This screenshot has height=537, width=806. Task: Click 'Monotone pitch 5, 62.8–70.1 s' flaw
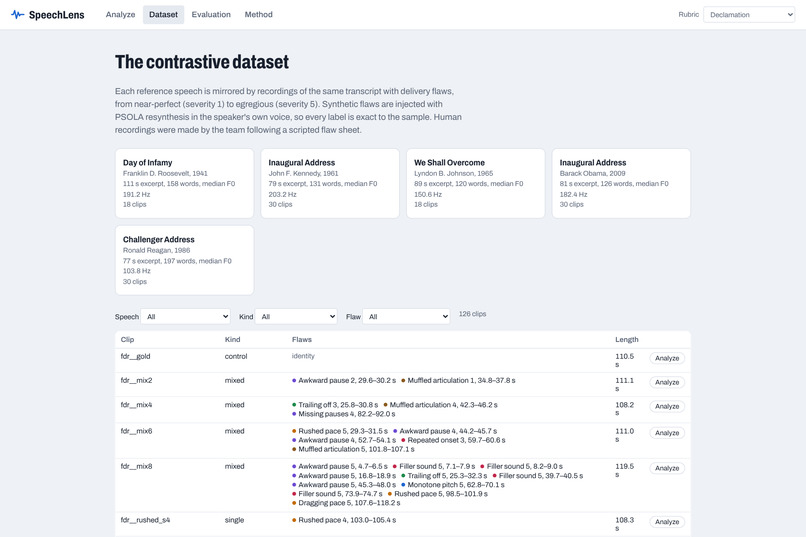(452, 485)
